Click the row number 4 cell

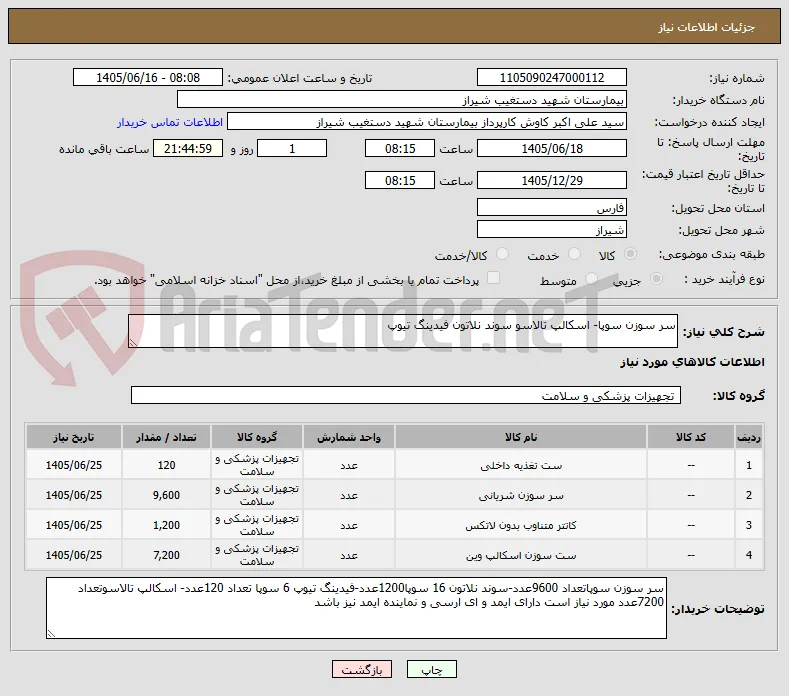[x=749, y=555]
